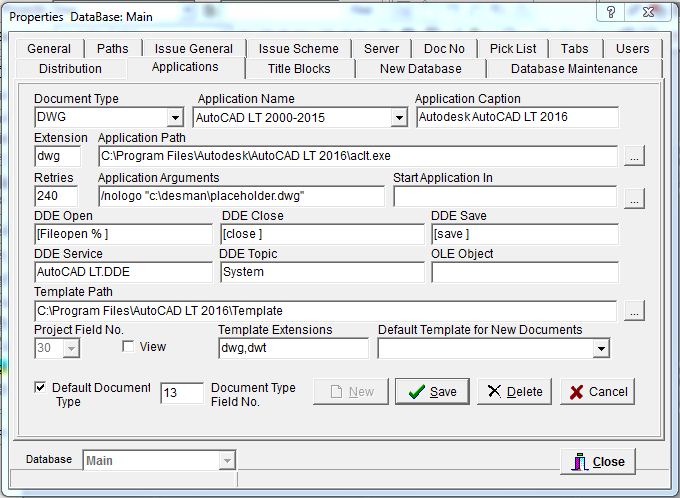This screenshot has width=680, height=498.
Task: Enable the View checkbox
Action: click(128, 347)
